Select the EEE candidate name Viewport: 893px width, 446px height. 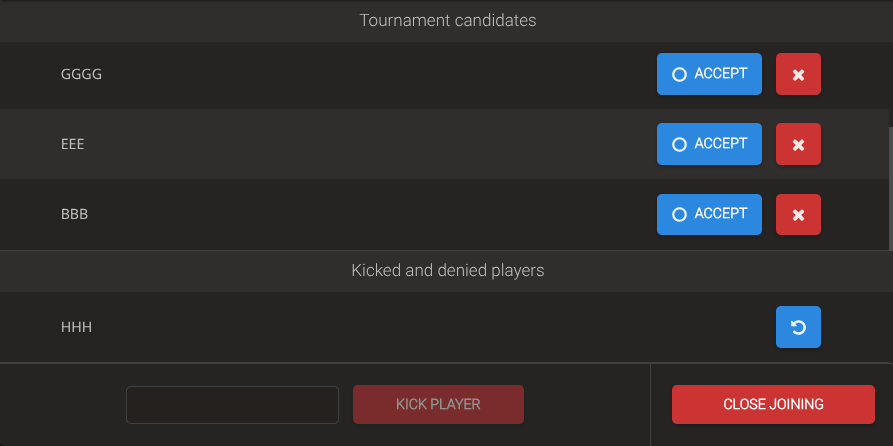(73, 144)
